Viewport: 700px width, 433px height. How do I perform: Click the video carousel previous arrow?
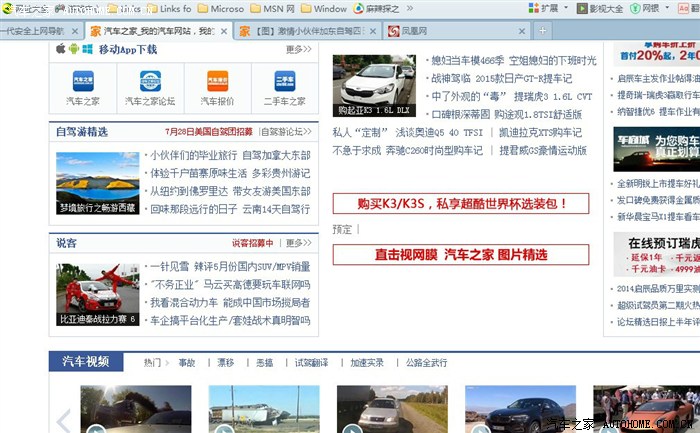64,419
